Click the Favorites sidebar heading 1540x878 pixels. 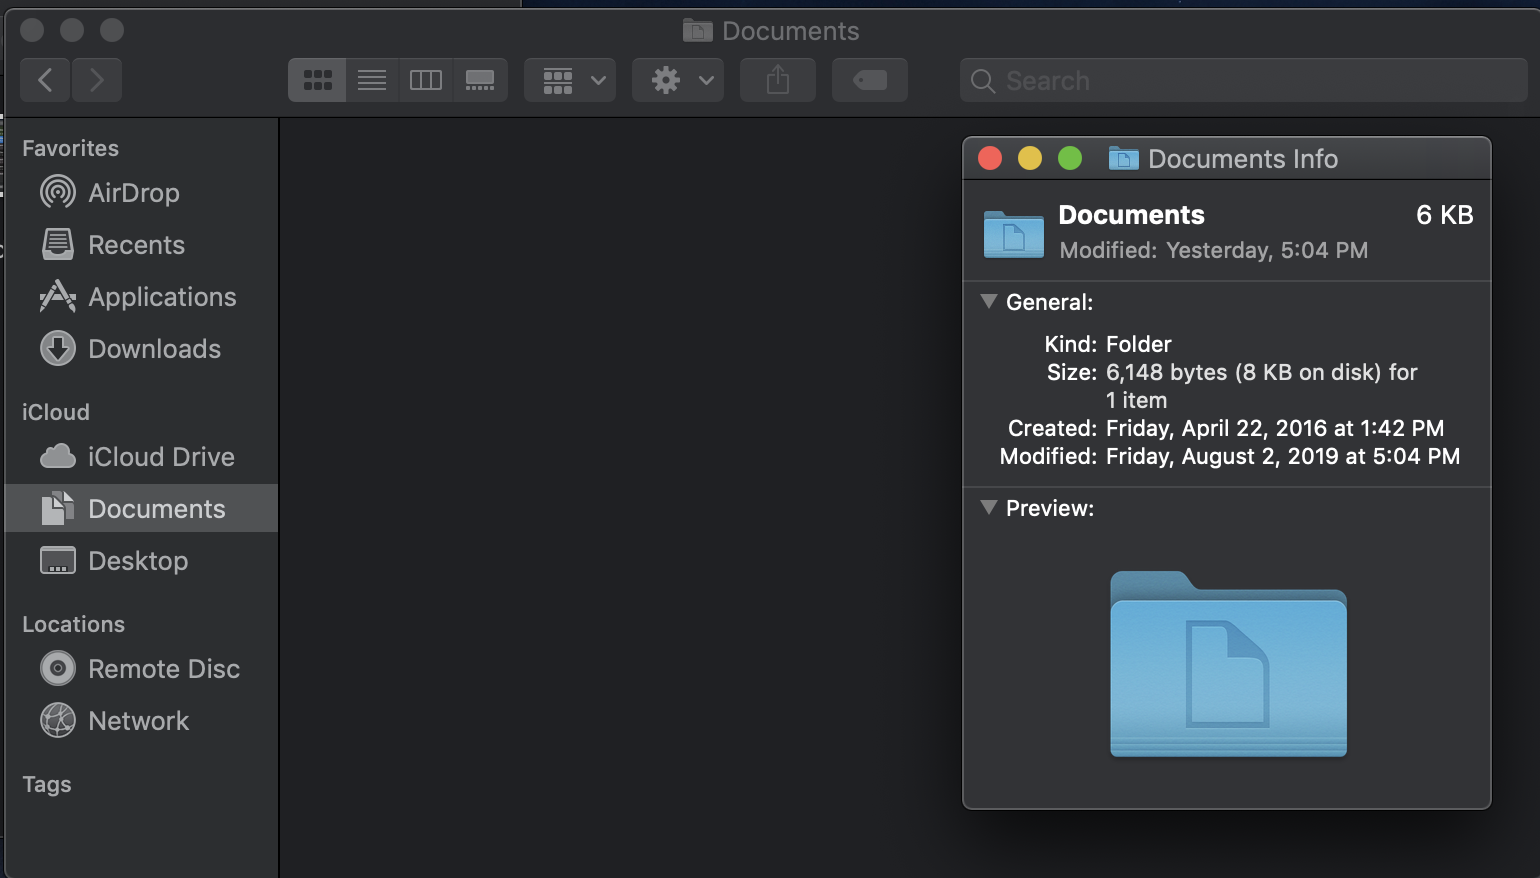coord(70,148)
